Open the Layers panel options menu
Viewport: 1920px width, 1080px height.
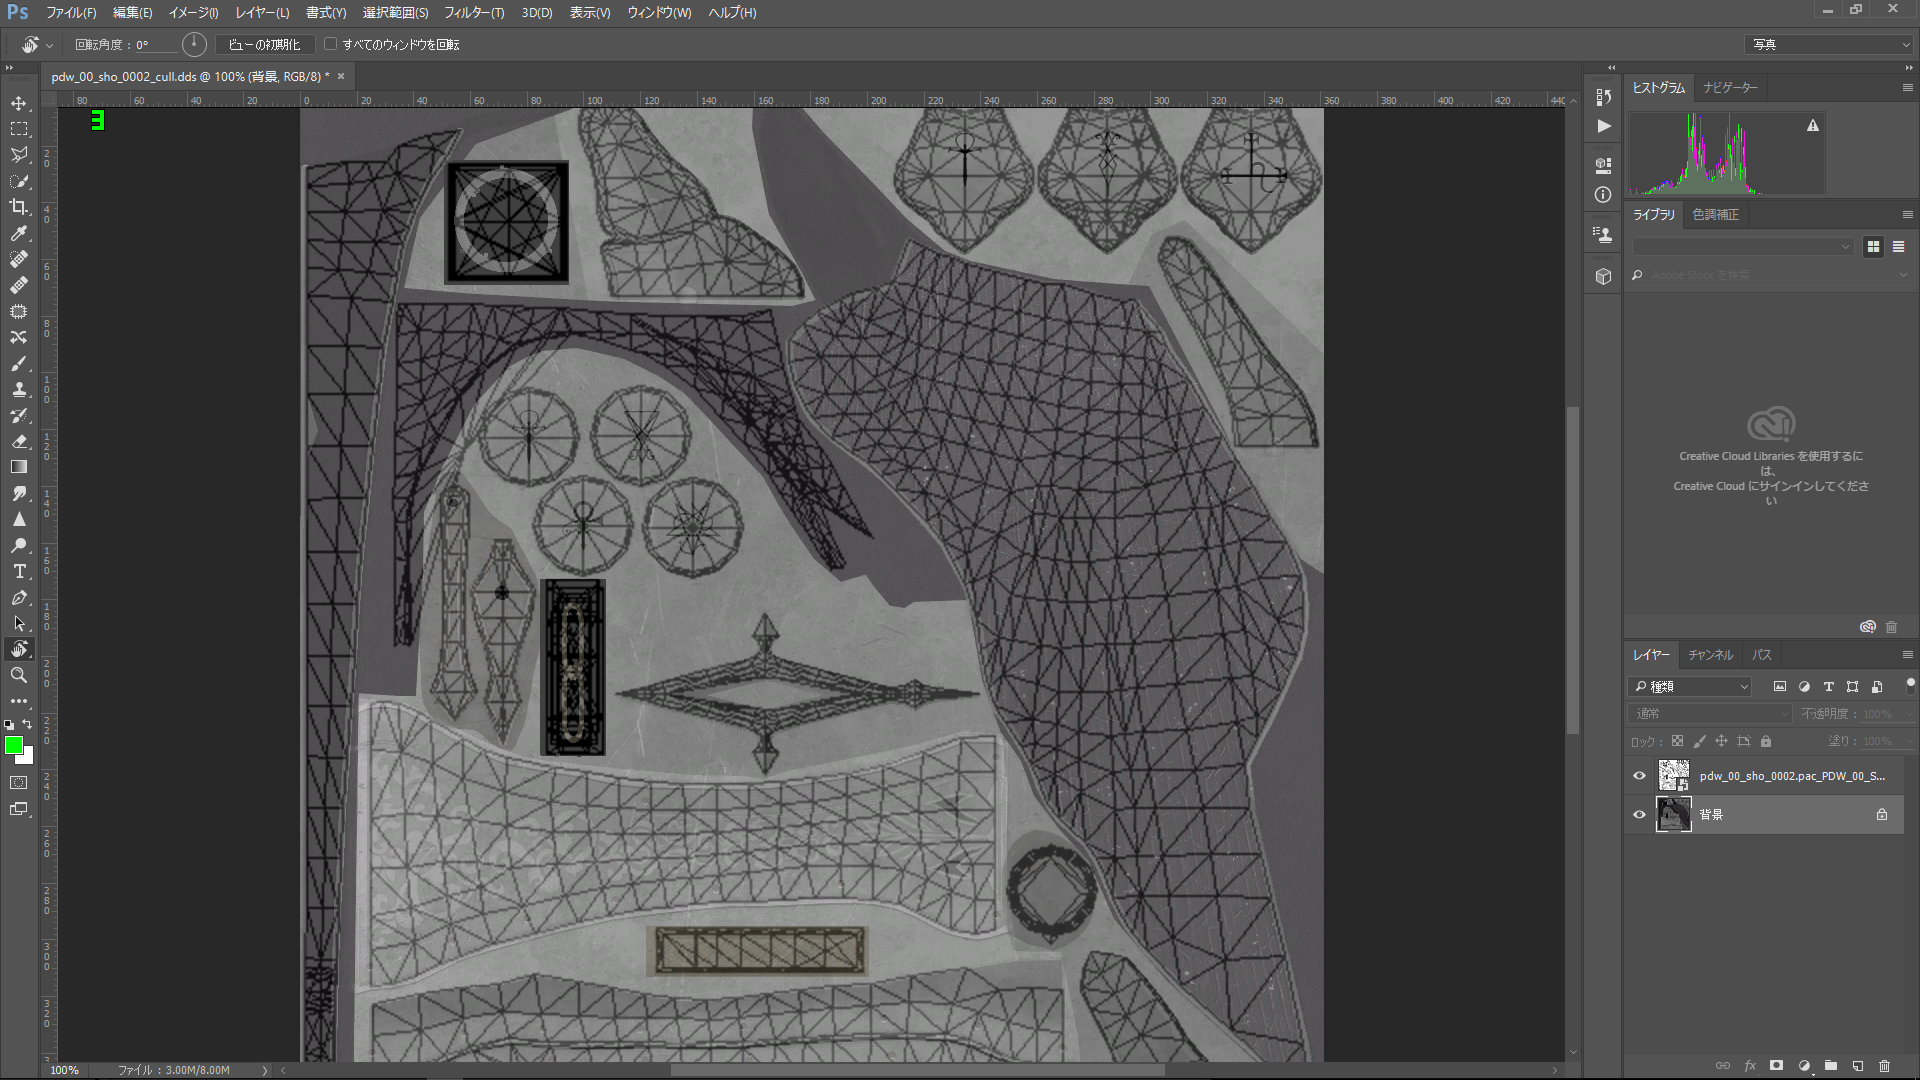pos(1907,654)
